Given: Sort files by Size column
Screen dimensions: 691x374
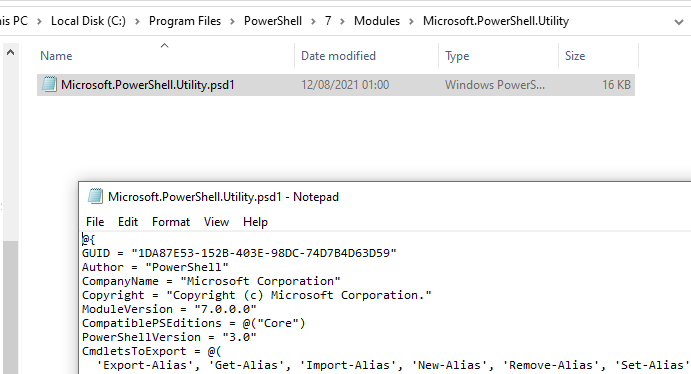Looking at the screenshot, I should [575, 56].
